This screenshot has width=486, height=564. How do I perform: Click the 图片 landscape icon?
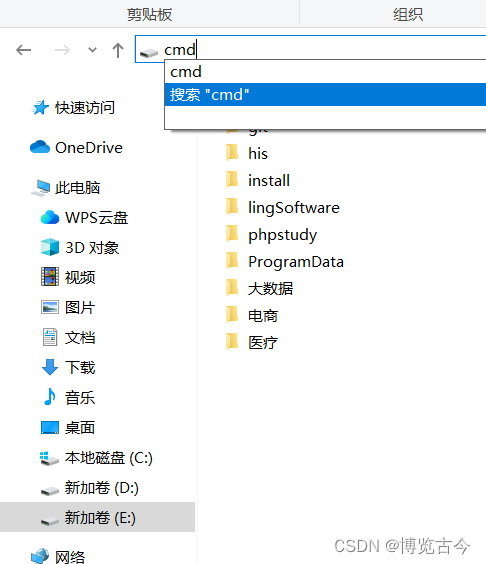50,307
